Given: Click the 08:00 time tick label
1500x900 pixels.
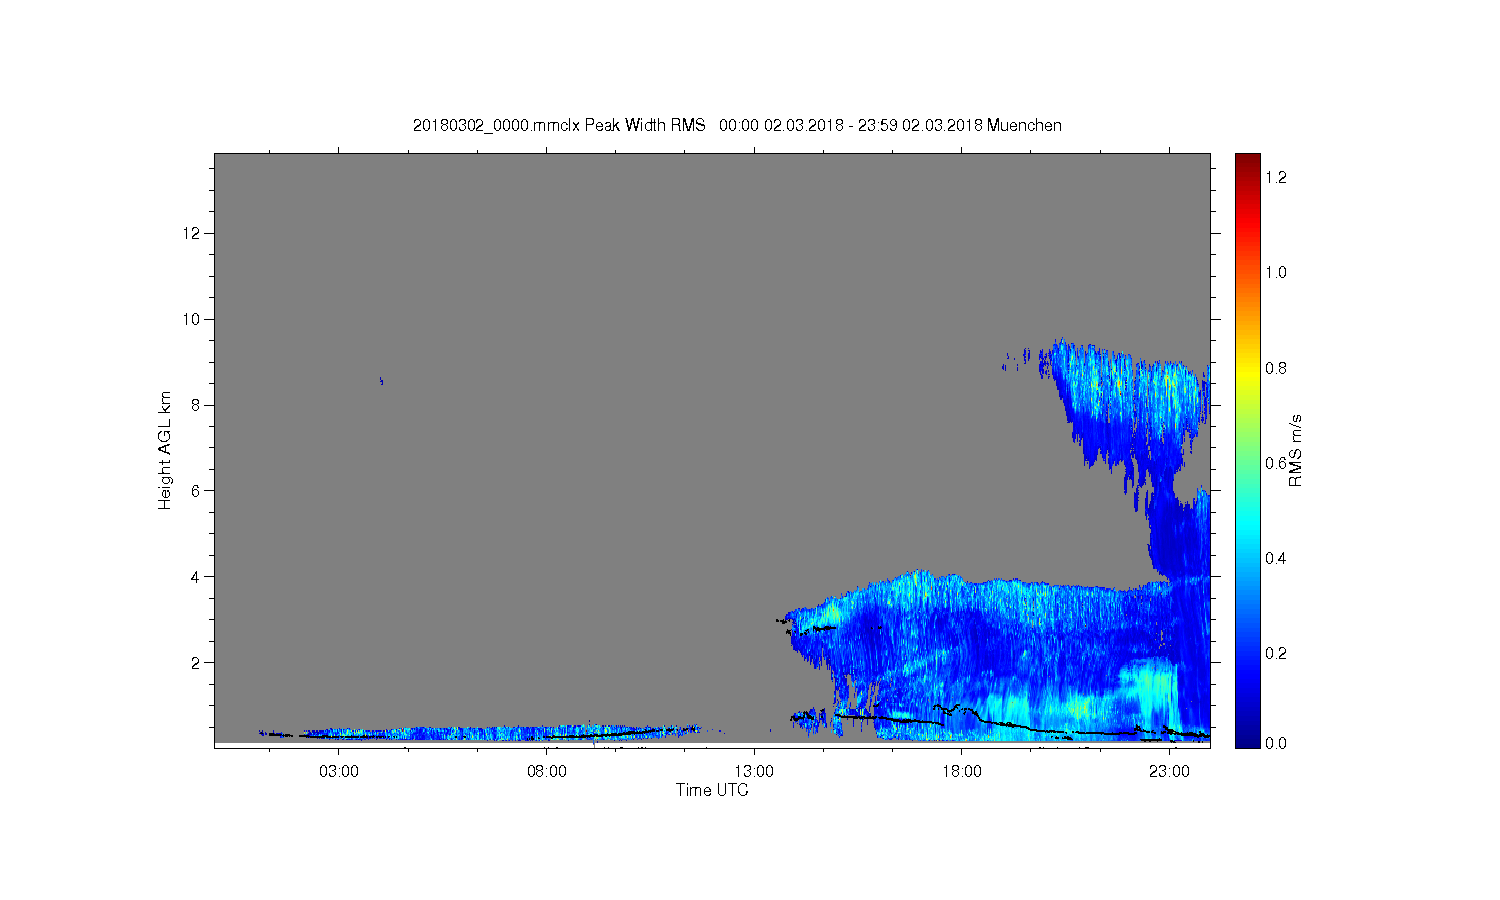Looking at the screenshot, I should click(547, 772).
